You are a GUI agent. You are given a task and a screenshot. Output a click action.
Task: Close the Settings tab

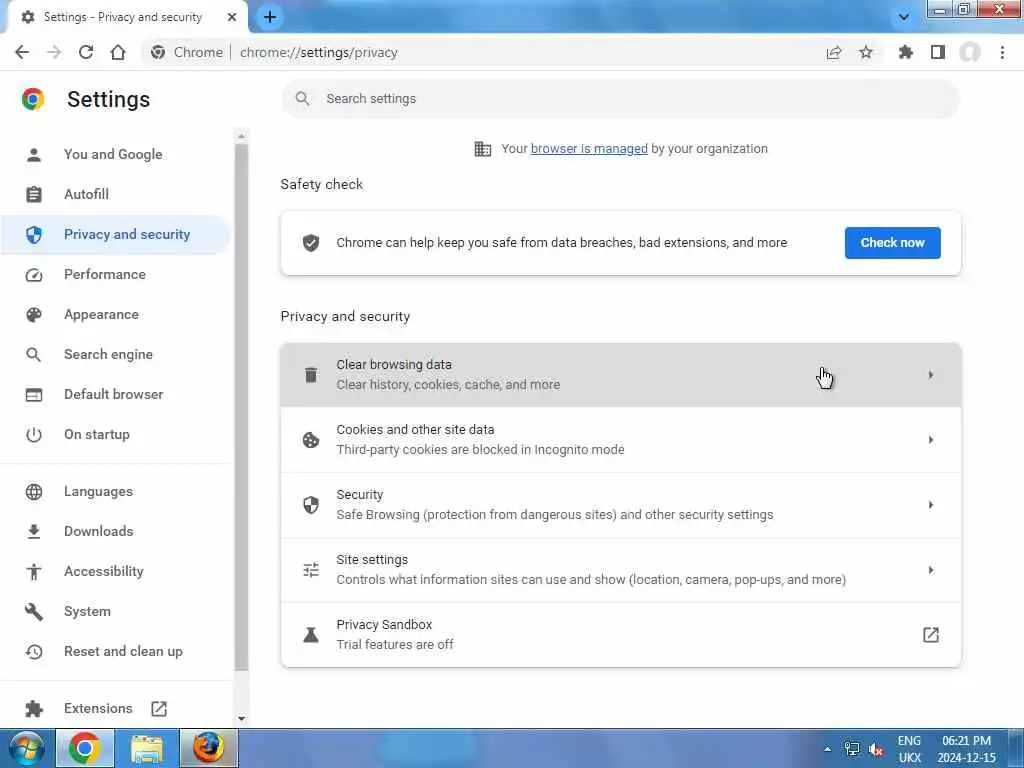coord(232,17)
